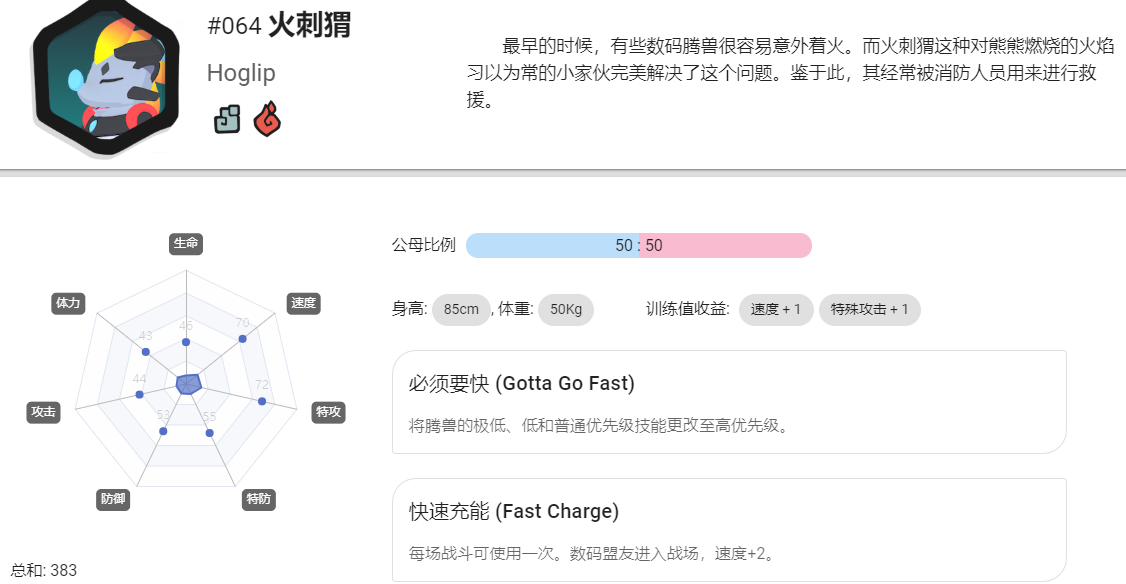Click the #064 火刺猬 title
The image size is (1126, 584).
coord(279,26)
